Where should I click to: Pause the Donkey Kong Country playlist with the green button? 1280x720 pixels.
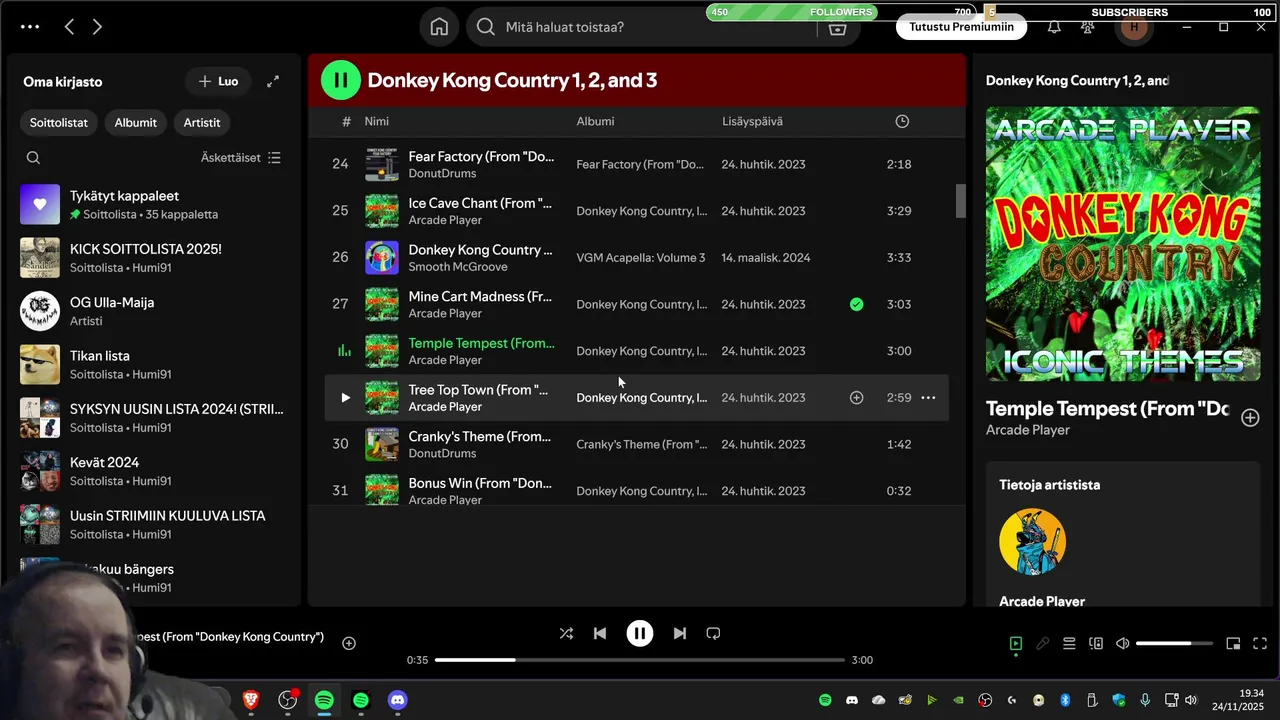click(x=341, y=80)
